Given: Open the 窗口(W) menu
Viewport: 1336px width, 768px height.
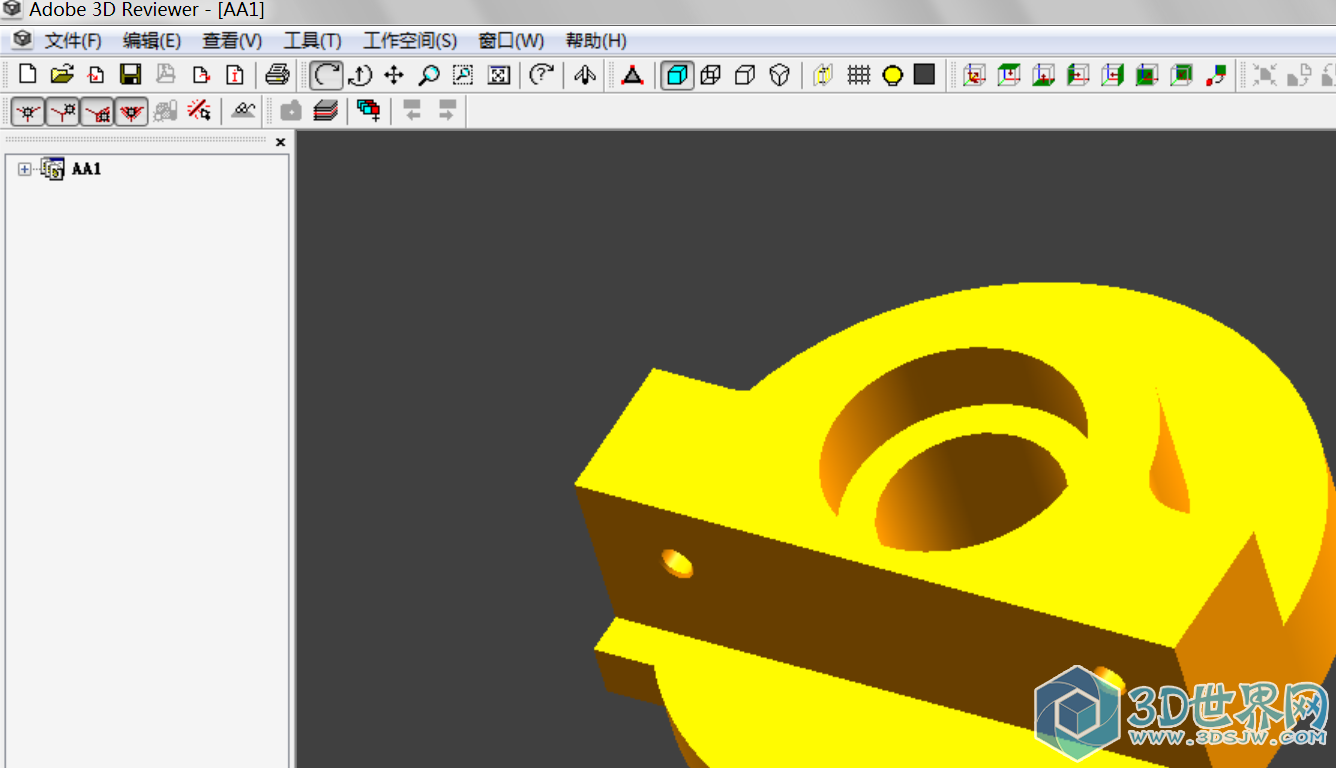Looking at the screenshot, I should [x=511, y=40].
